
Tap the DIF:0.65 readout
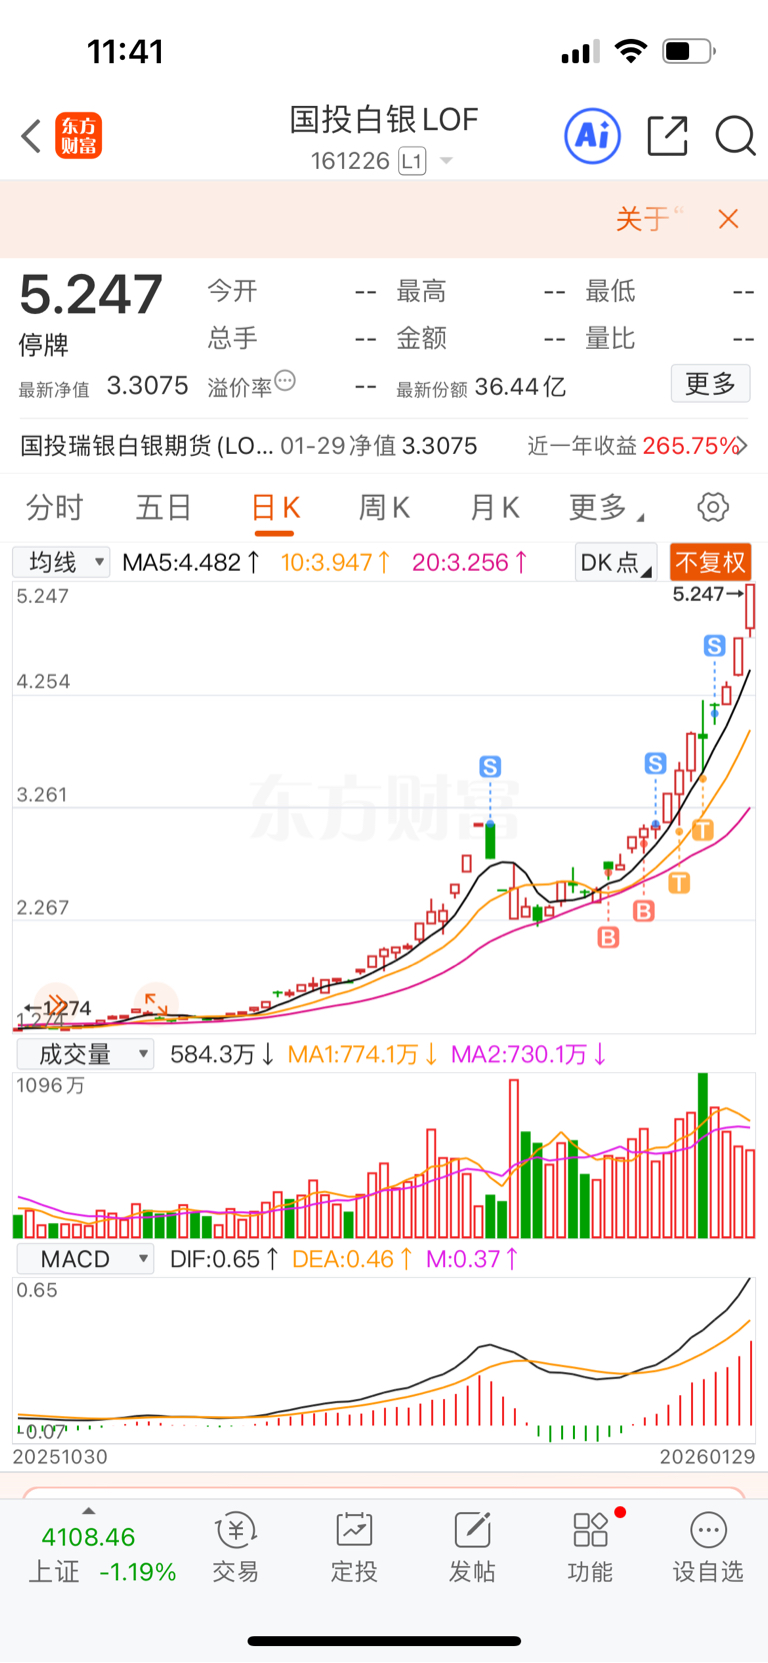pyautogui.click(x=225, y=1259)
